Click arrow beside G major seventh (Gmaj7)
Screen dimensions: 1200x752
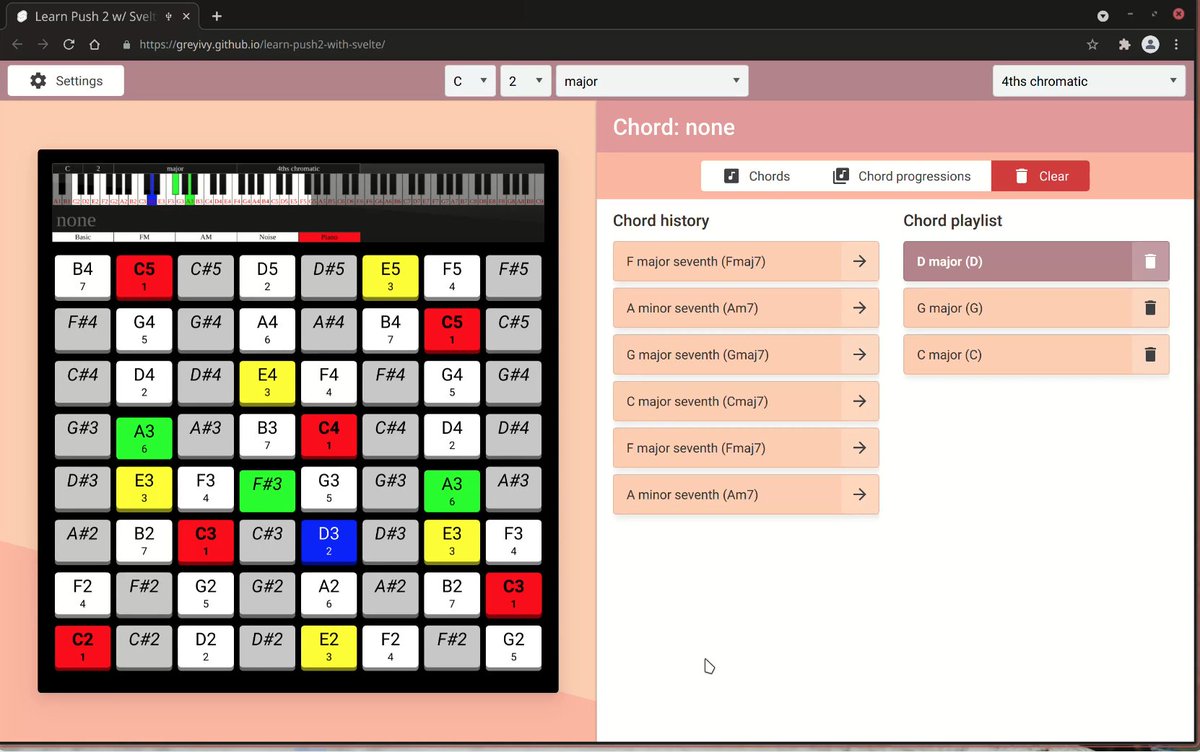pos(859,354)
